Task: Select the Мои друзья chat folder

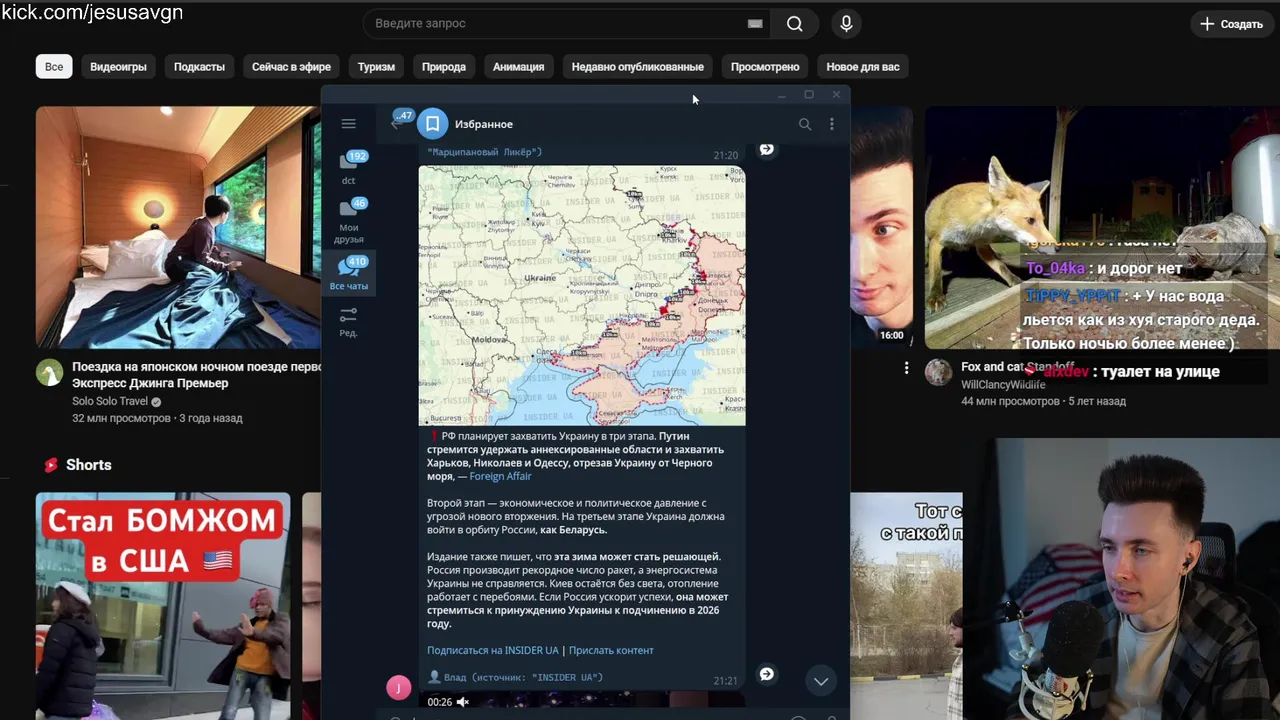Action: pos(349,221)
